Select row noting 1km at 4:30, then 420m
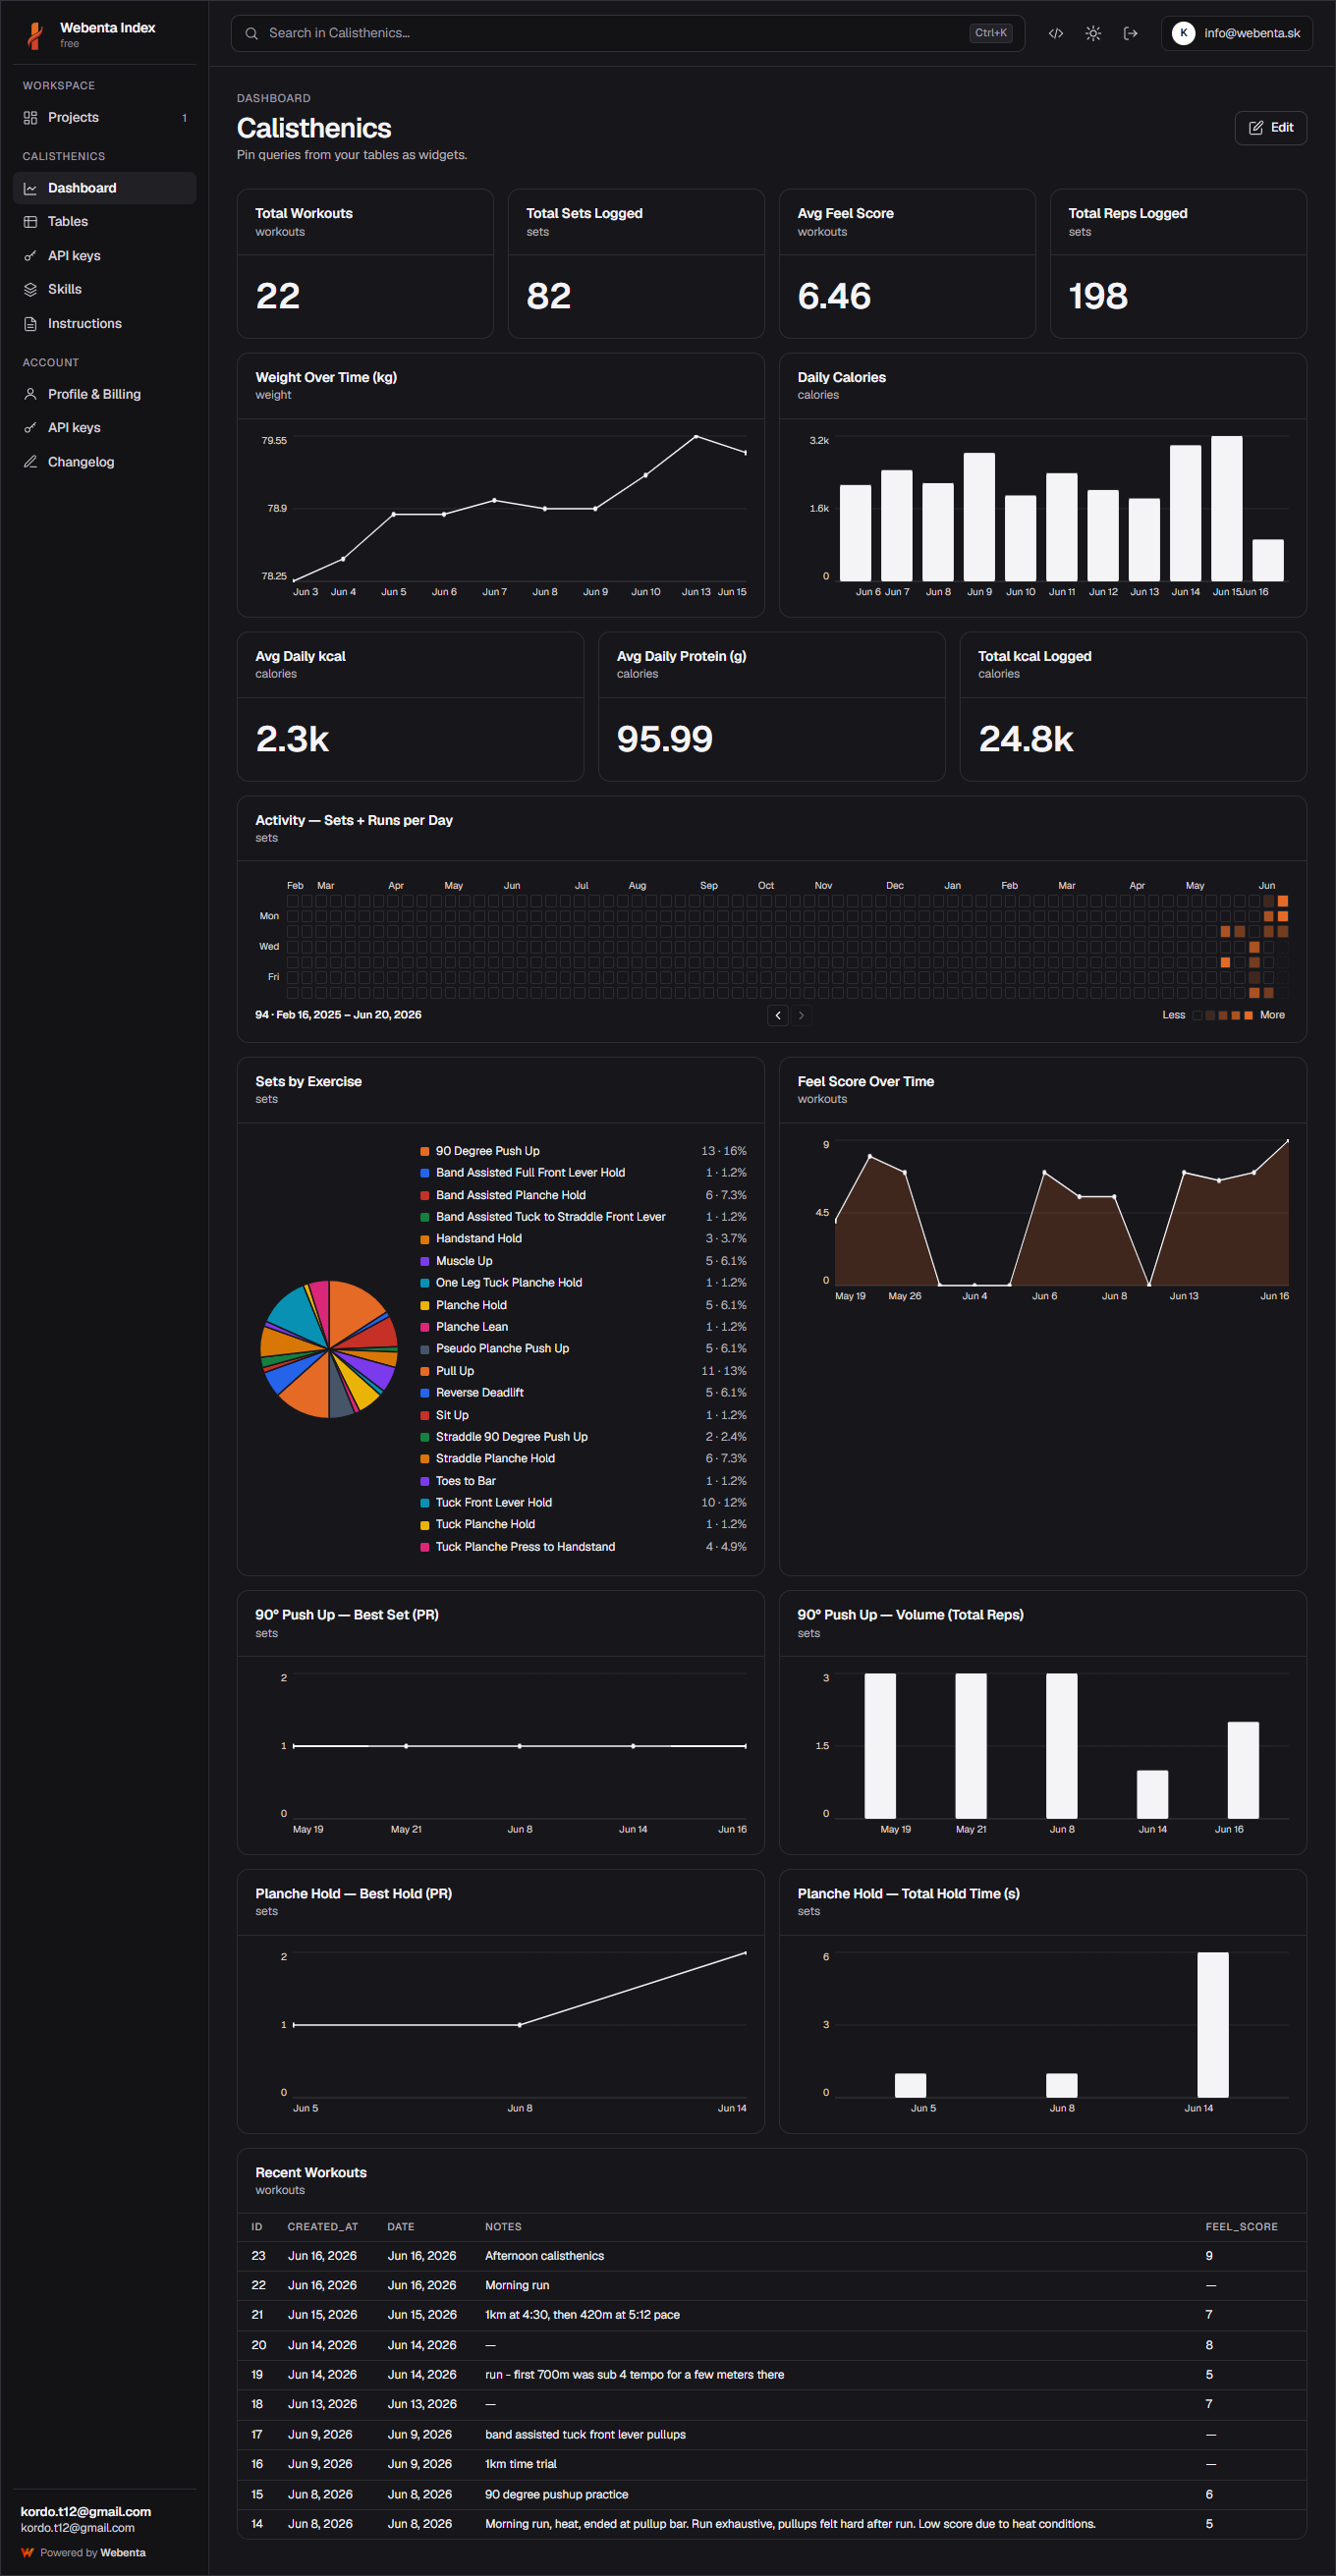 [x=772, y=2315]
